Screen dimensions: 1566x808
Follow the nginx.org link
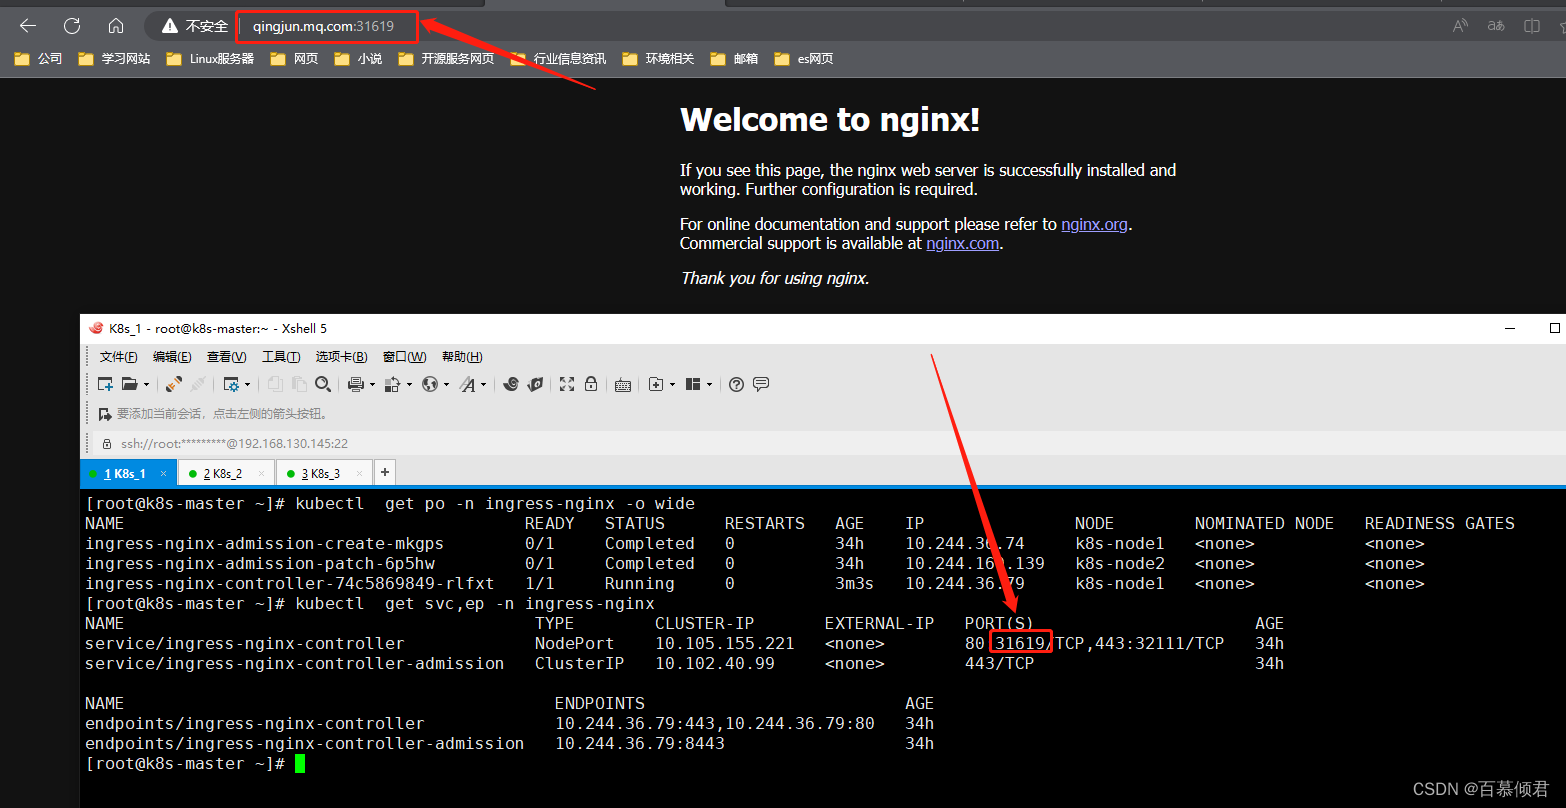[x=1094, y=224]
